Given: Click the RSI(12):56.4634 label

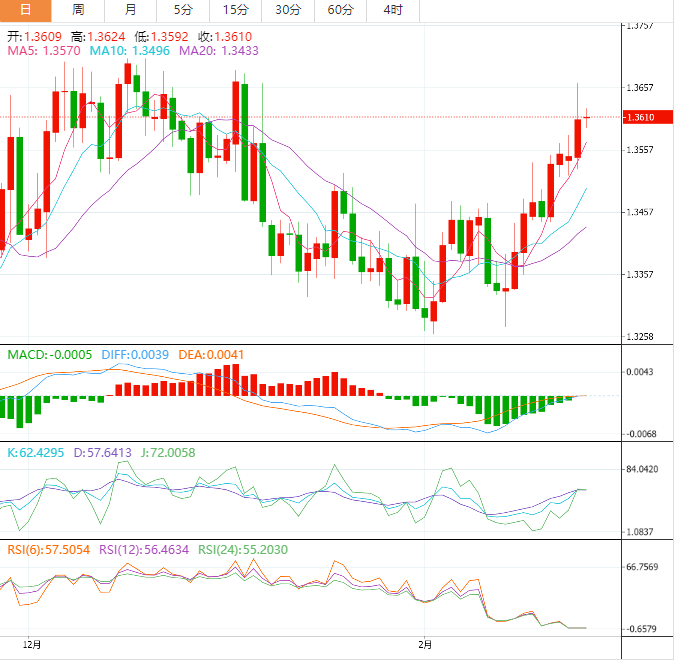Looking at the screenshot, I should click(144, 550).
